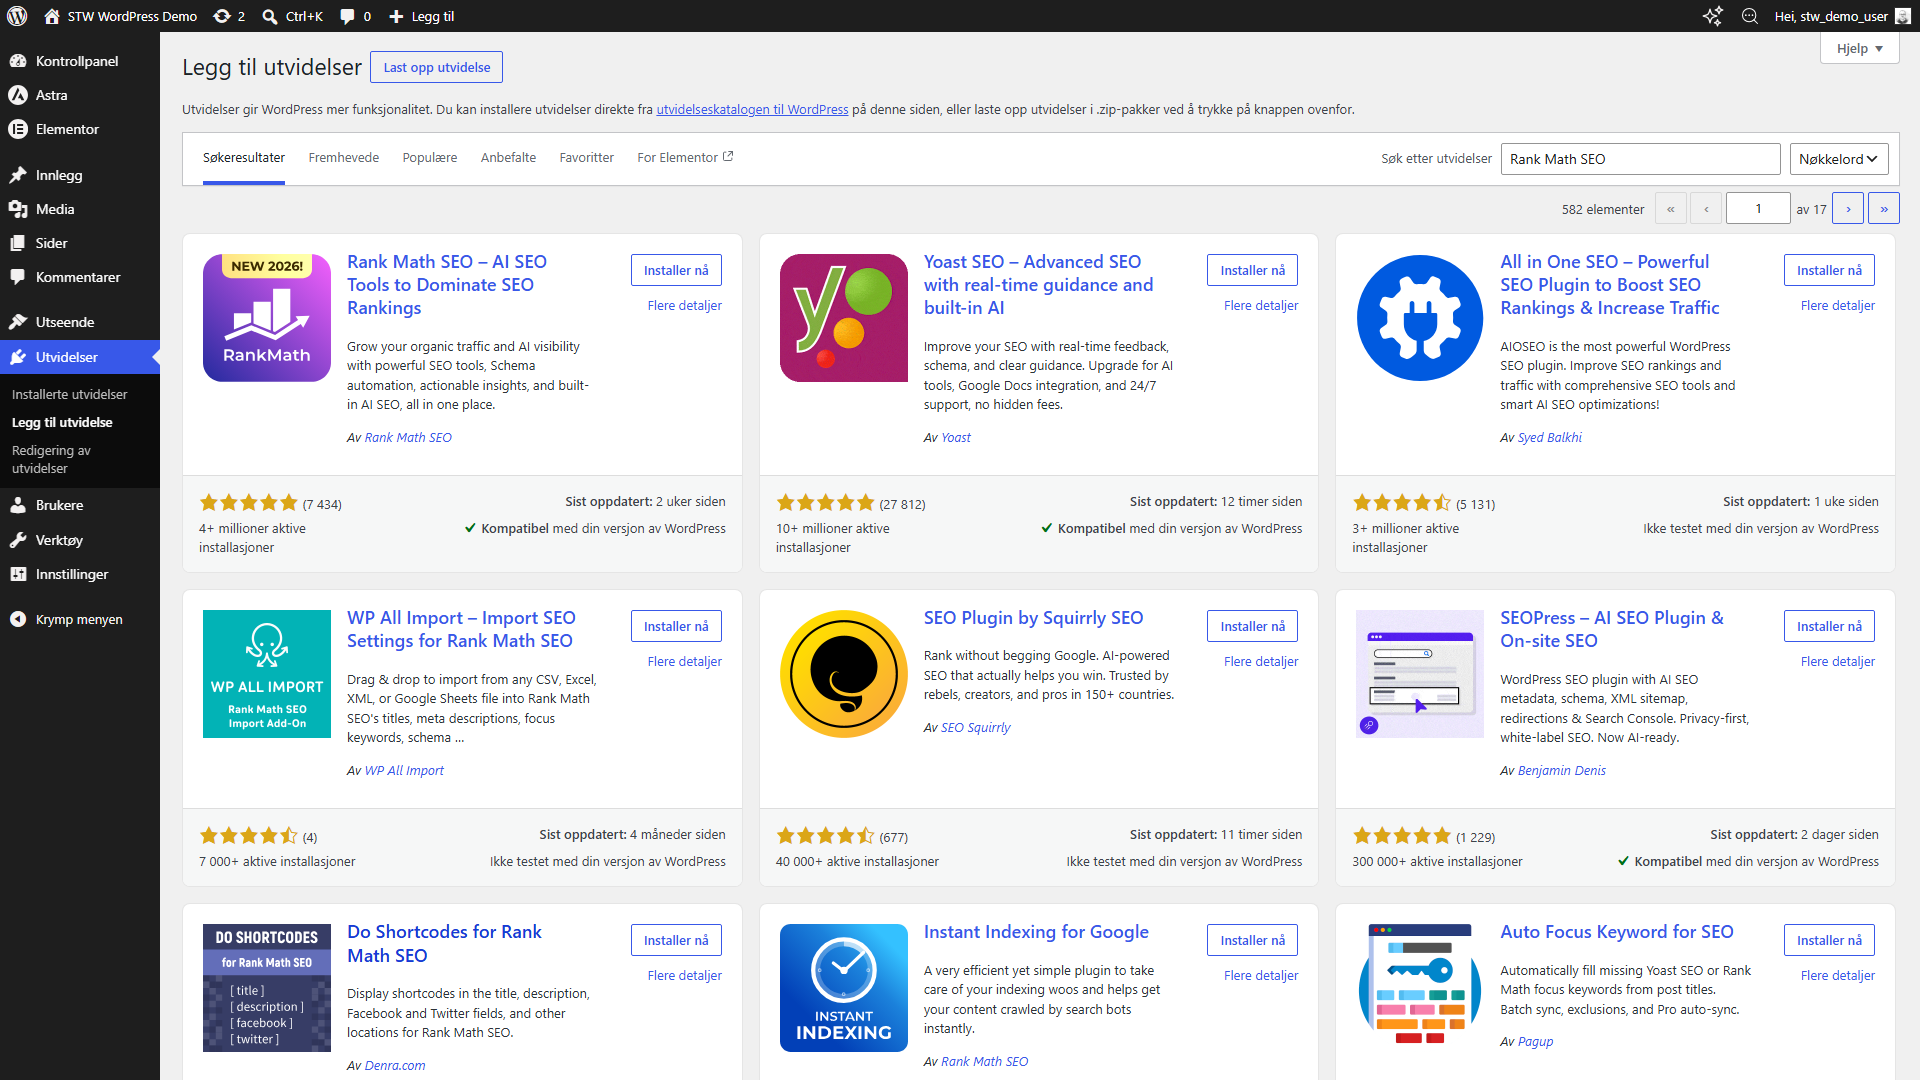
Task: Click the Yoast SEO plugin logo
Action: pos(844,318)
